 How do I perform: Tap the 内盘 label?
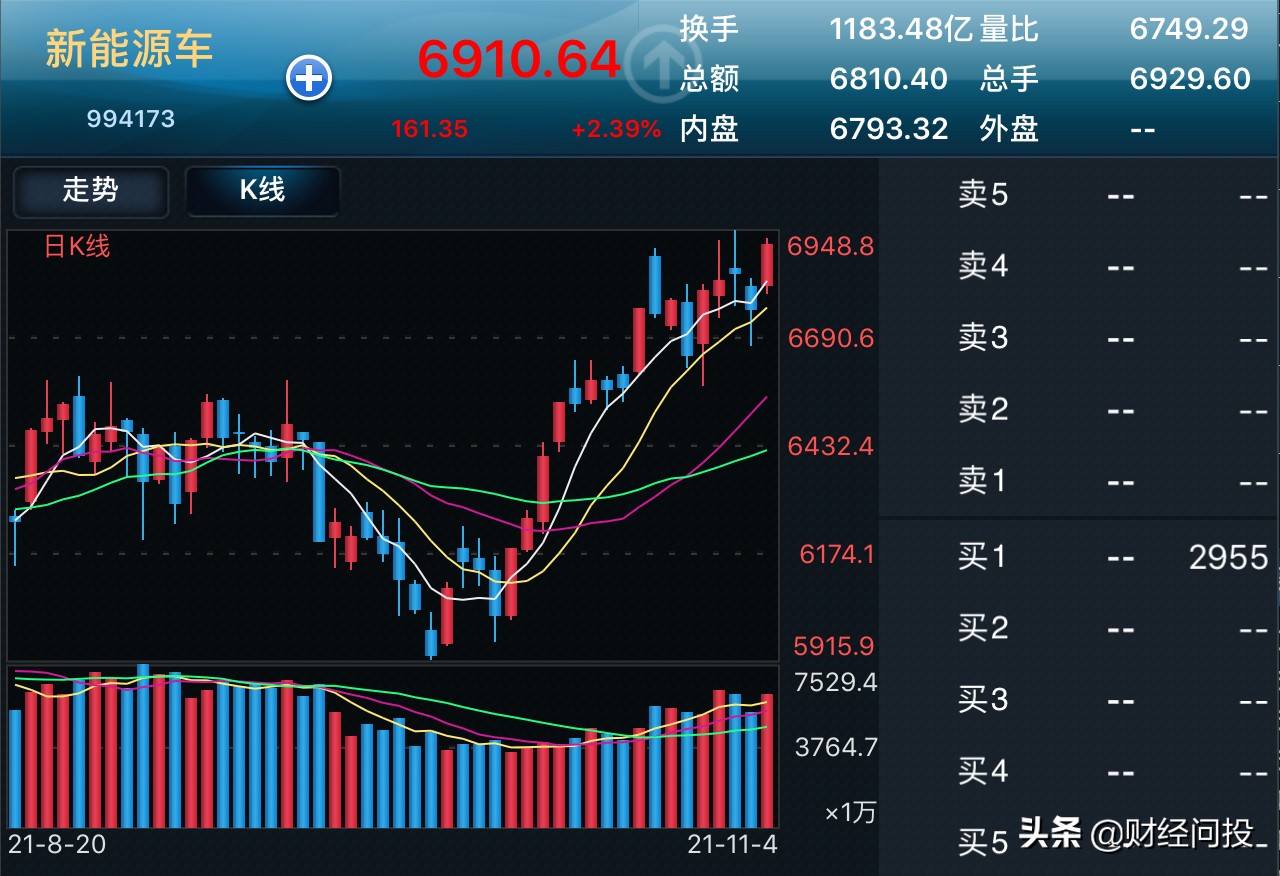[709, 128]
